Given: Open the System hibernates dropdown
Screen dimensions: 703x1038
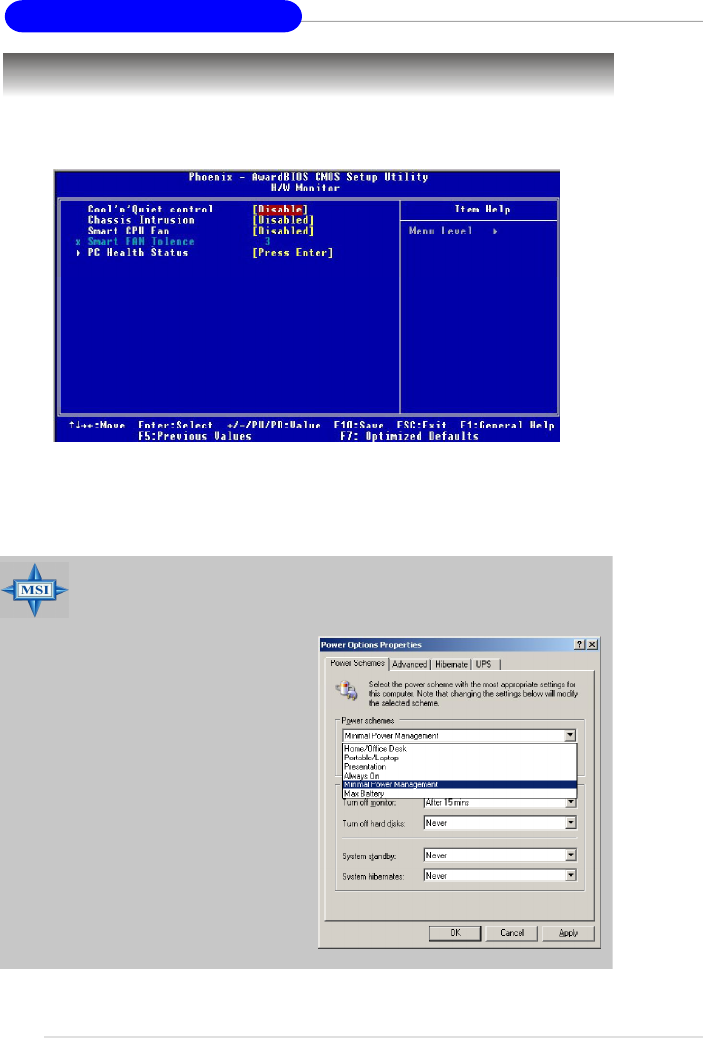Looking at the screenshot, I should click(x=571, y=875).
